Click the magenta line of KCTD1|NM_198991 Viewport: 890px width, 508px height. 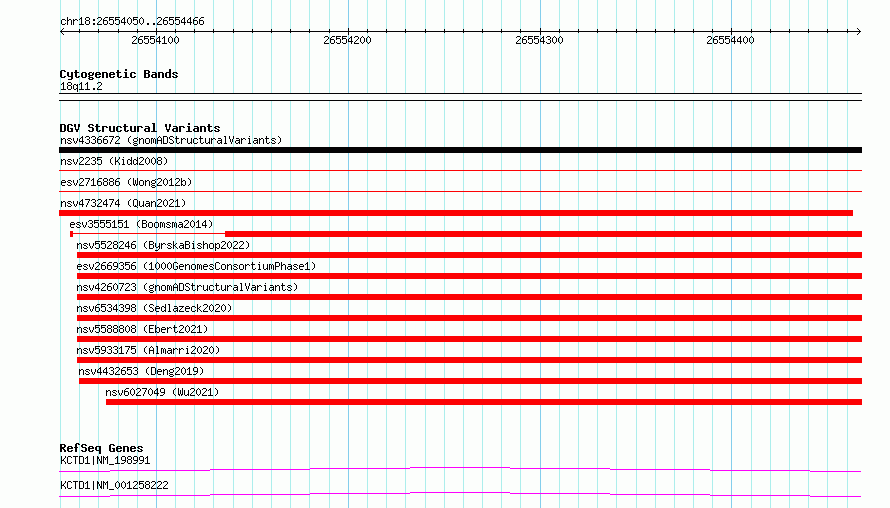(460, 469)
